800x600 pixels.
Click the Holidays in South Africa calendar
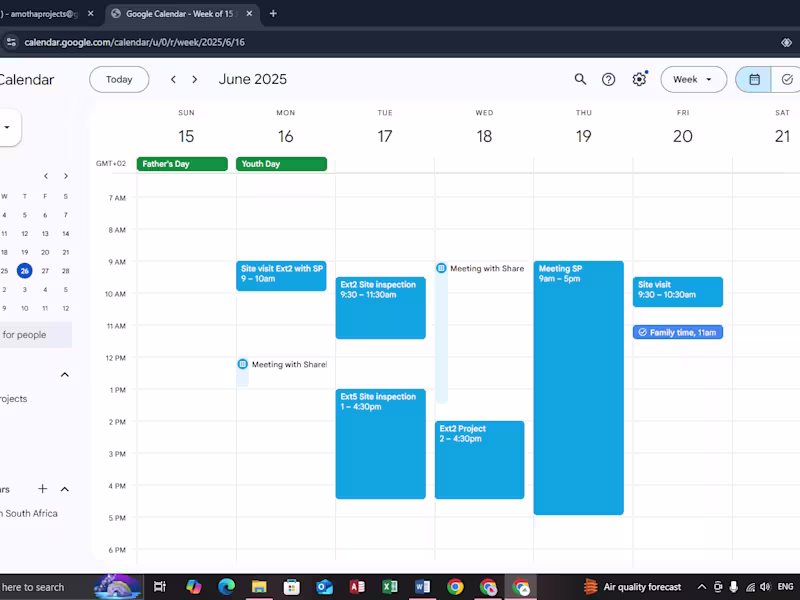click(x=30, y=513)
